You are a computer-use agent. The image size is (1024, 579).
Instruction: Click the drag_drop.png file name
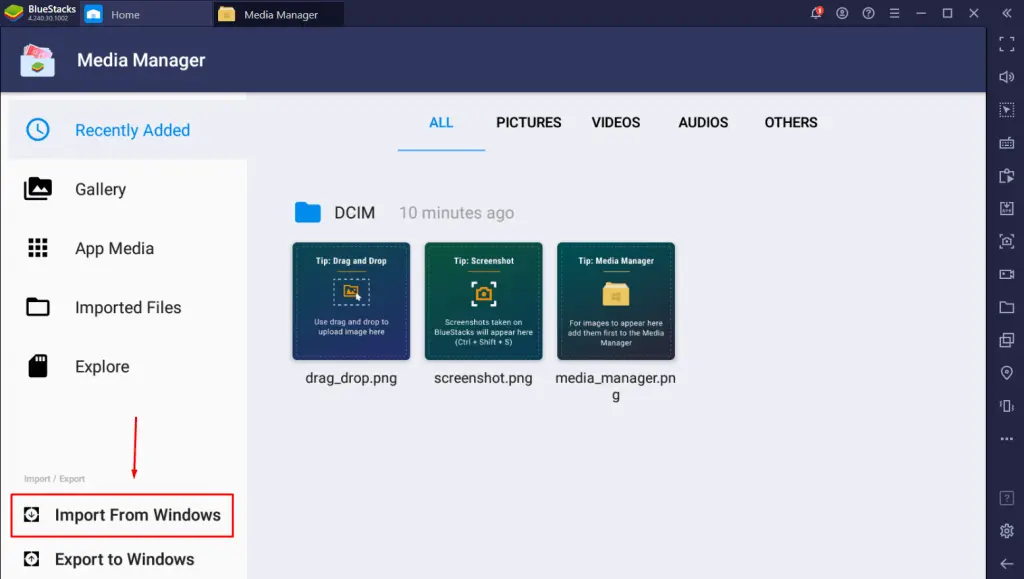351,378
